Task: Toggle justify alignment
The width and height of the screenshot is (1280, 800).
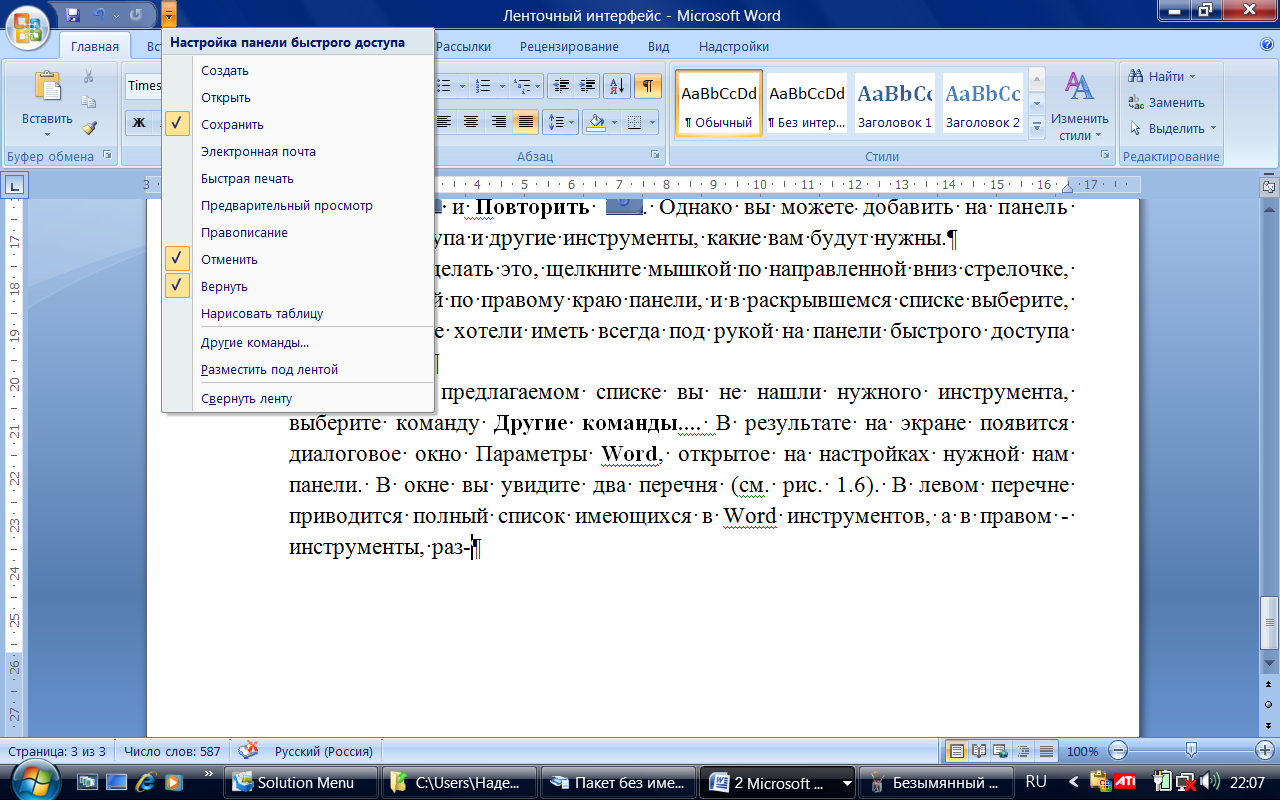Action: pos(525,122)
